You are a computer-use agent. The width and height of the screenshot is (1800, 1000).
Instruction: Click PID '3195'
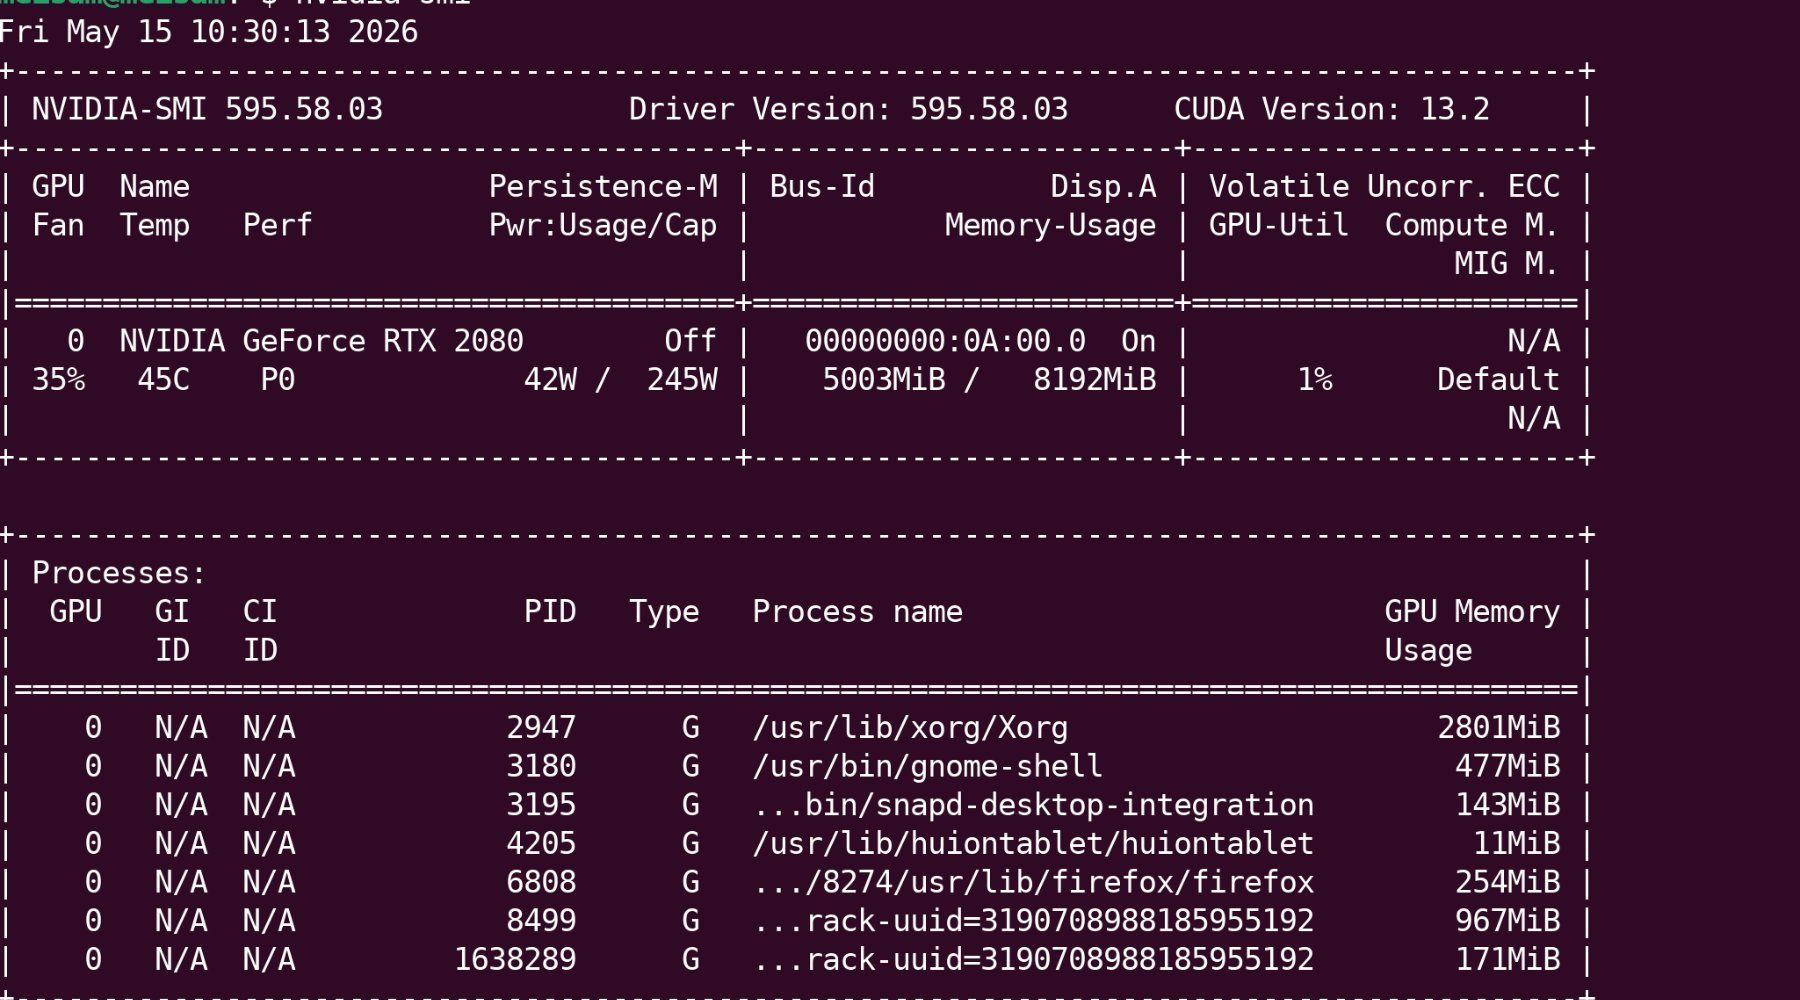[x=541, y=805]
